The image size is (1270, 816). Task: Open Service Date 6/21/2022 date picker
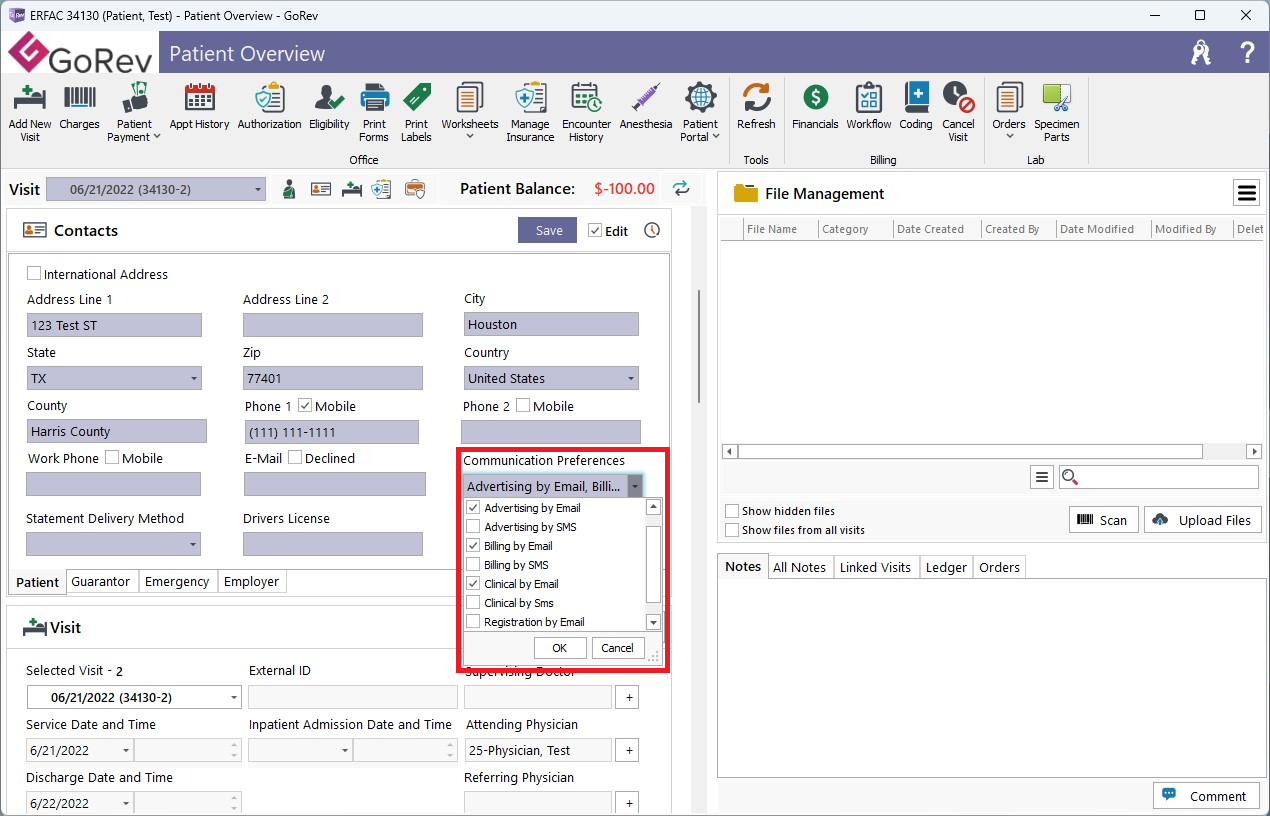click(126, 750)
